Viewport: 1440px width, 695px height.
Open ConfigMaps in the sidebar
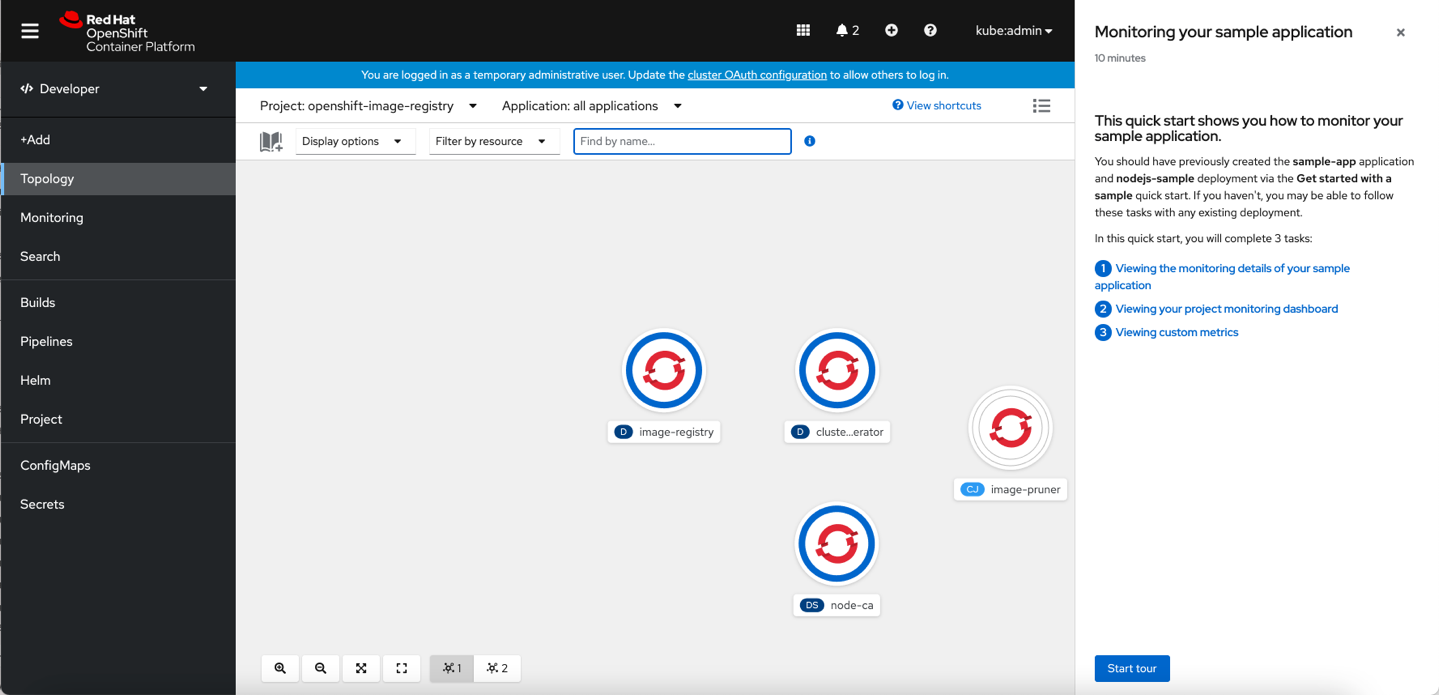click(118, 466)
